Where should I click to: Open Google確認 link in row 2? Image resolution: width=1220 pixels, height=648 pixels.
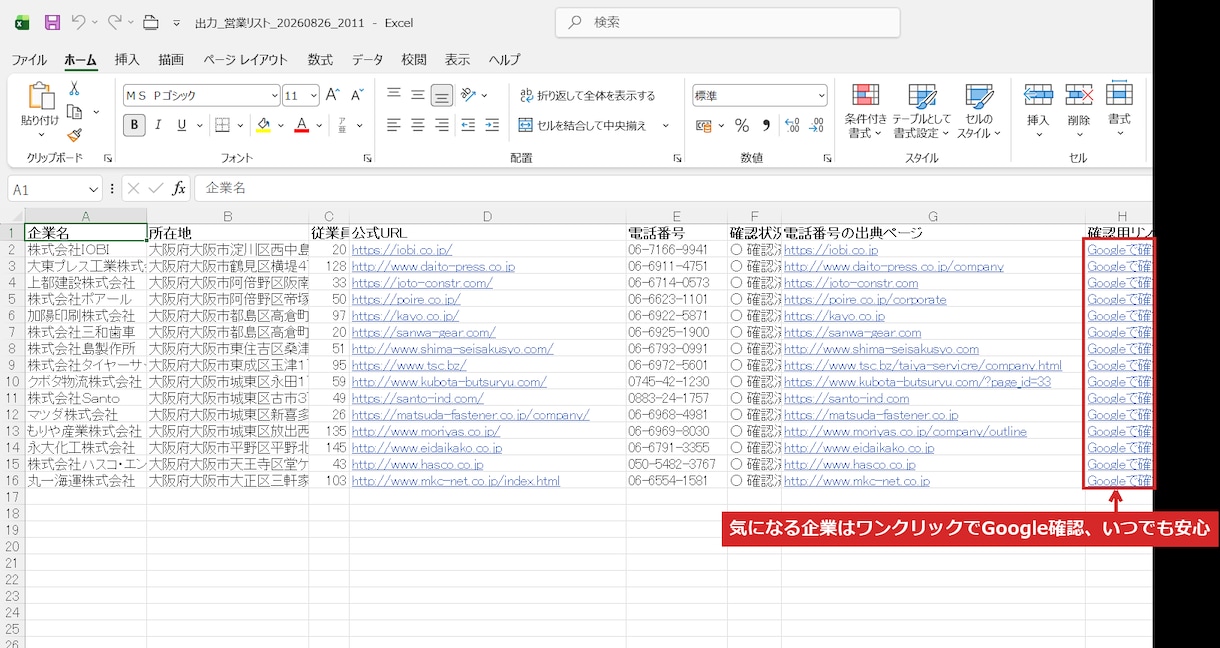pos(1119,250)
